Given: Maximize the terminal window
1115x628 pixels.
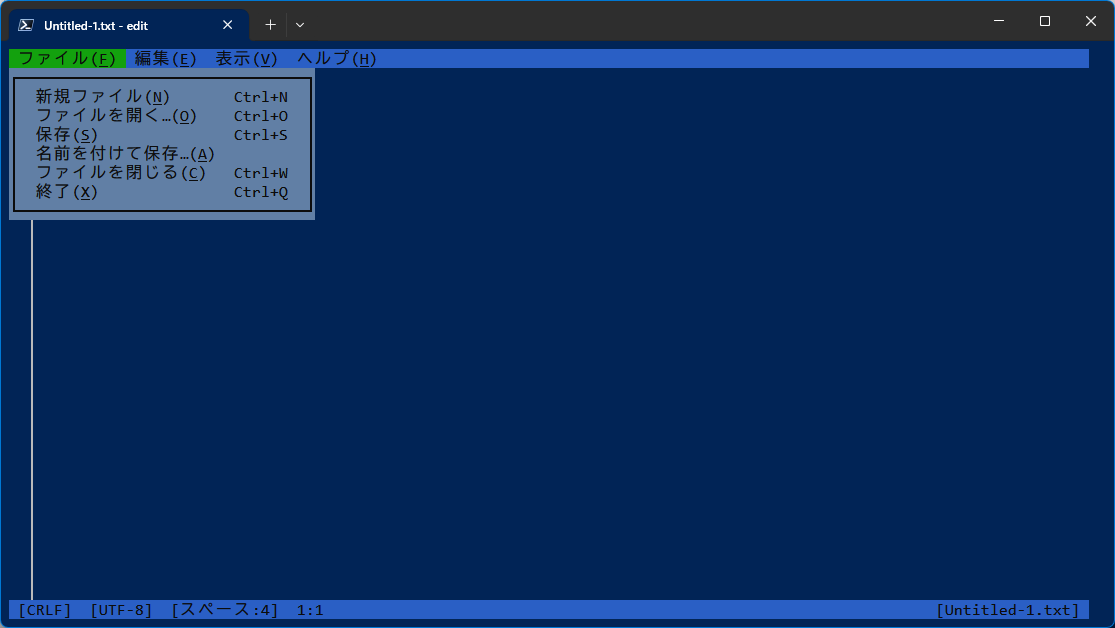Looking at the screenshot, I should pos(1045,21).
